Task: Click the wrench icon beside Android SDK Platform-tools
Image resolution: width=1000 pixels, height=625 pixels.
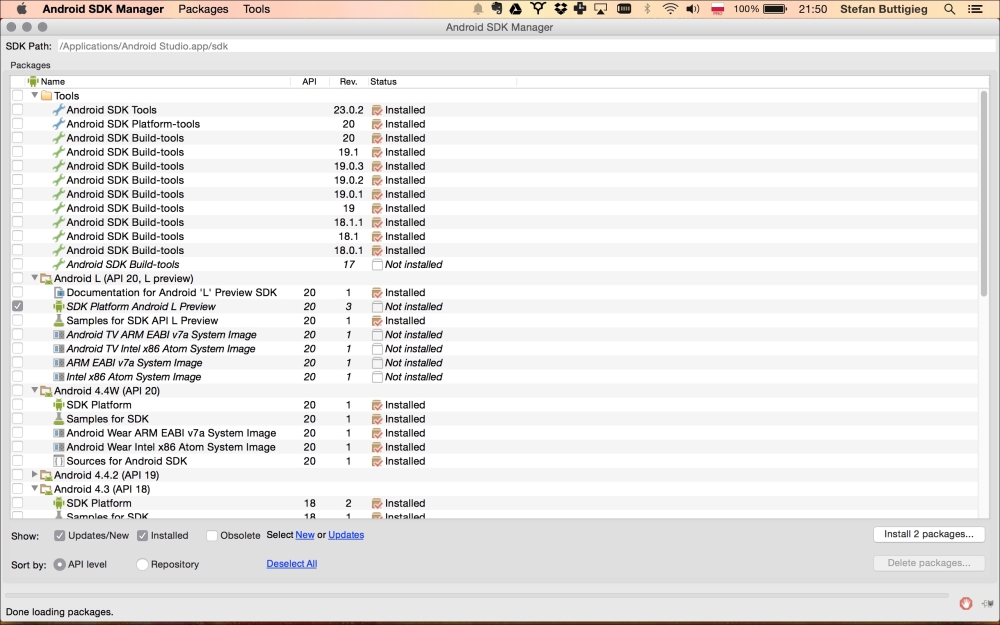Action: (58, 124)
